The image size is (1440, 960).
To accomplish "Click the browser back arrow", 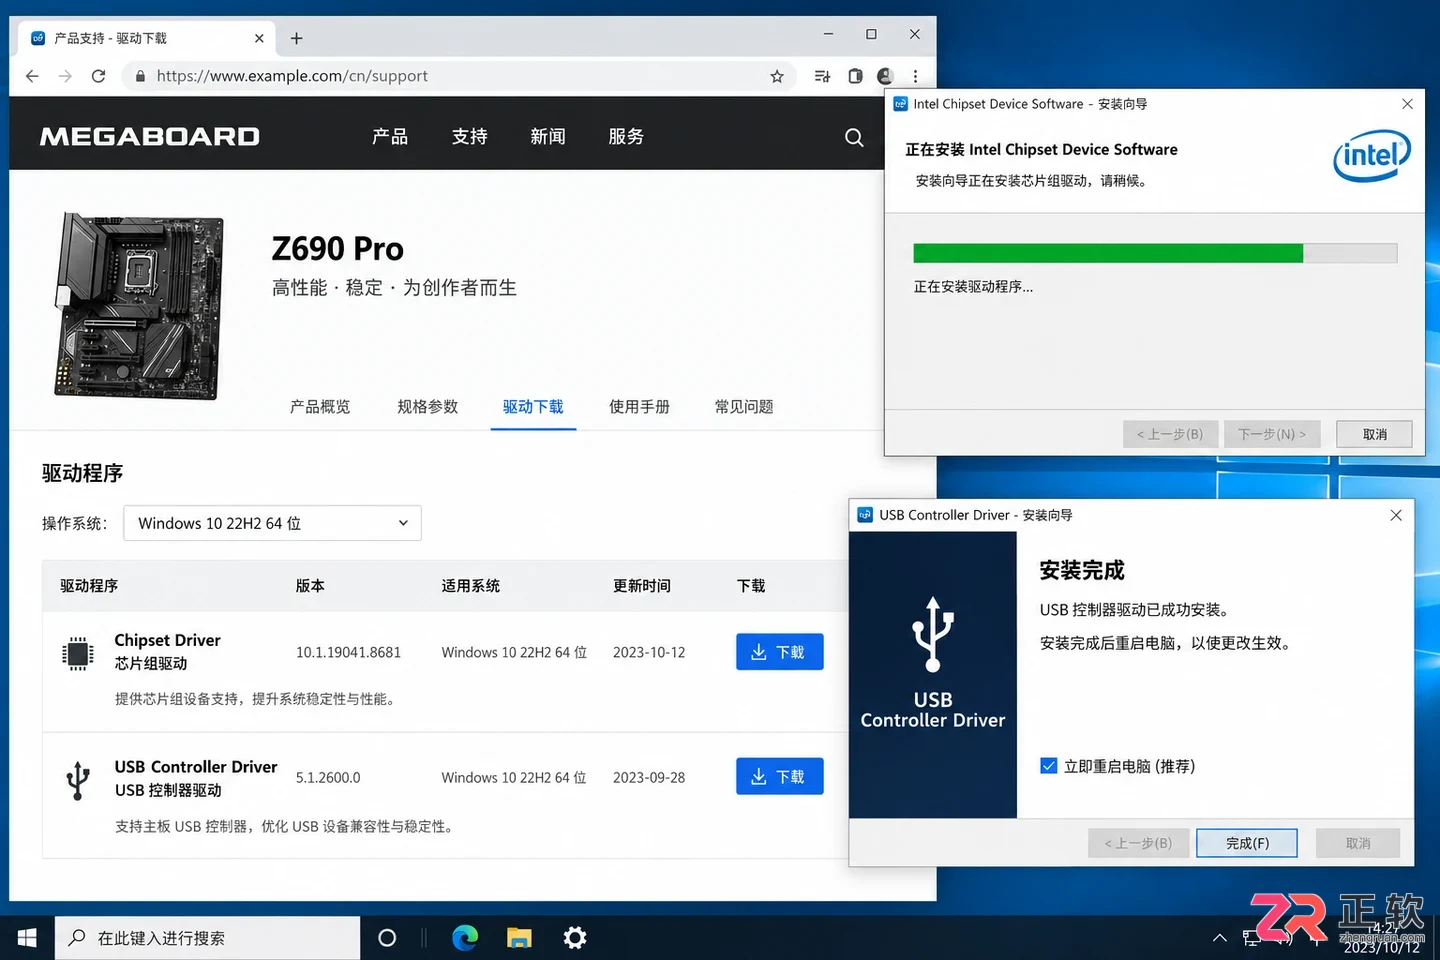I will (x=32, y=76).
